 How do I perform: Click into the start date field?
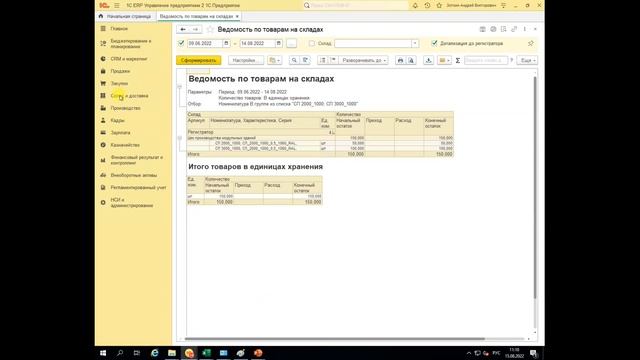(x=204, y=43)
